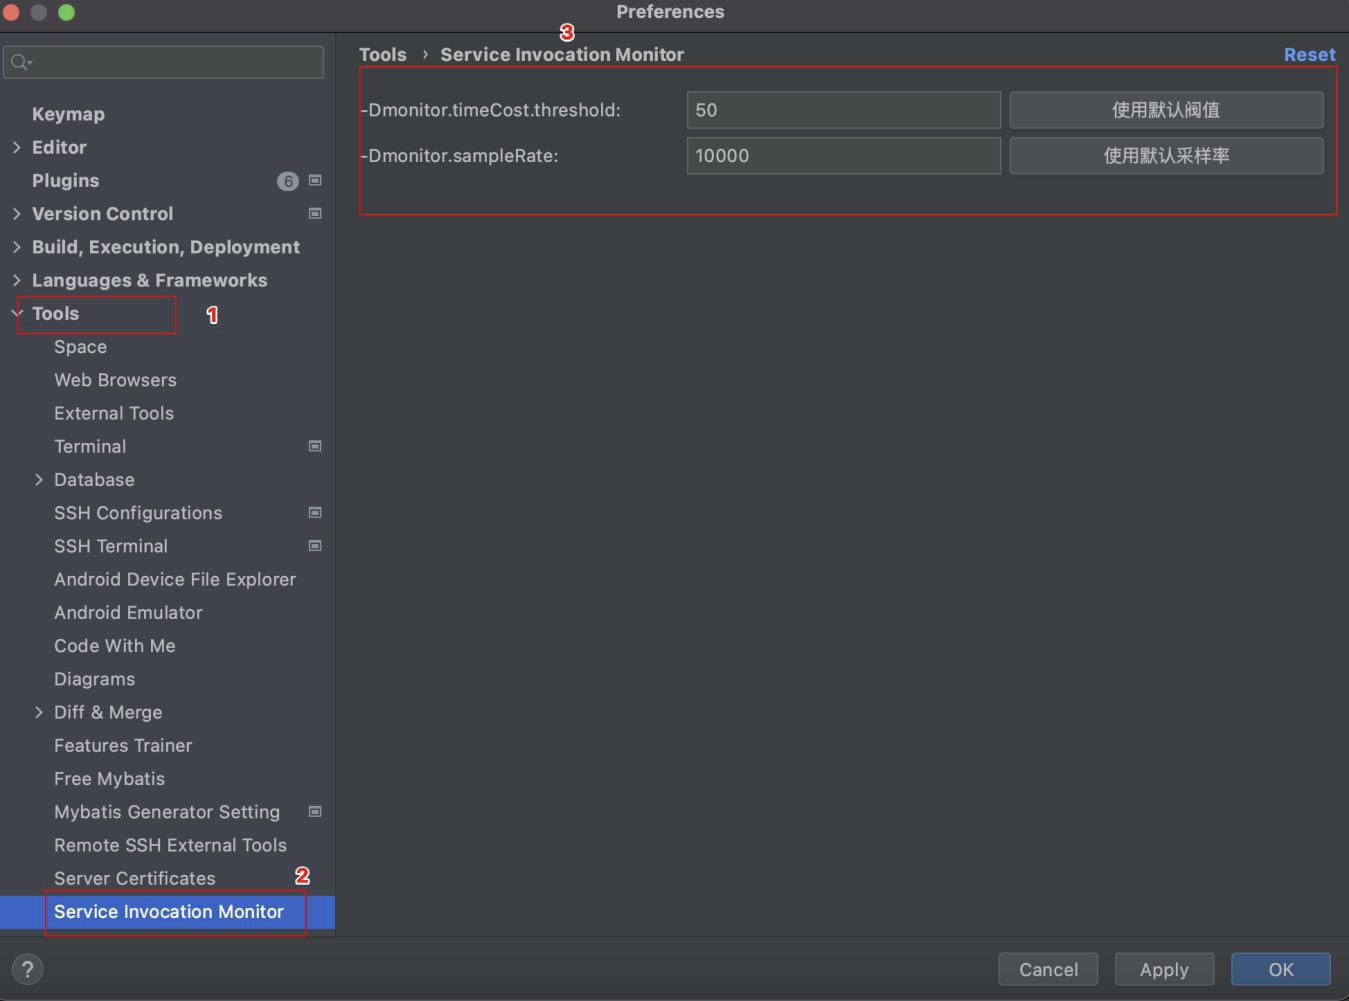Image resolution: width=1349 pixels, height=1001 pixels.
Task: Expand the Database tree entry
Action: tap(39, 479)
